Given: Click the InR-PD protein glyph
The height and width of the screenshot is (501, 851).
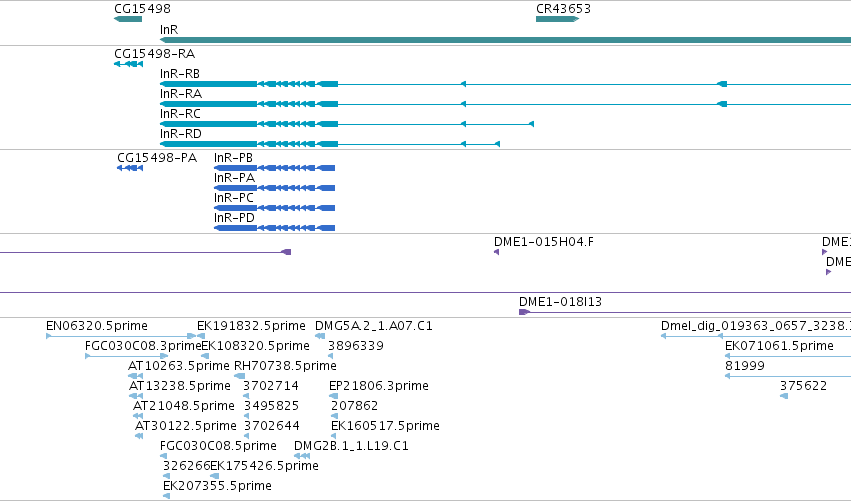Looking at the screenshot, I should 275,228.
